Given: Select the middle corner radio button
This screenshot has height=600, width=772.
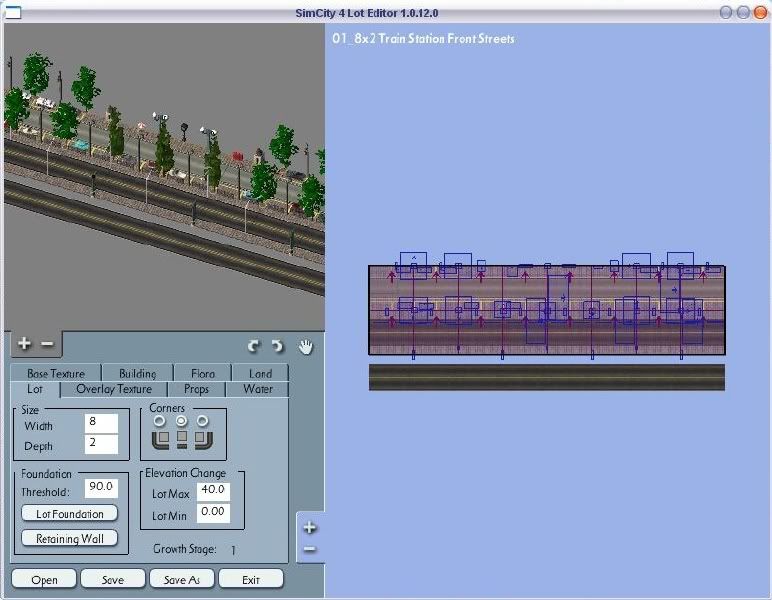Looking at the screenshot, I should [x=181, y=421].
